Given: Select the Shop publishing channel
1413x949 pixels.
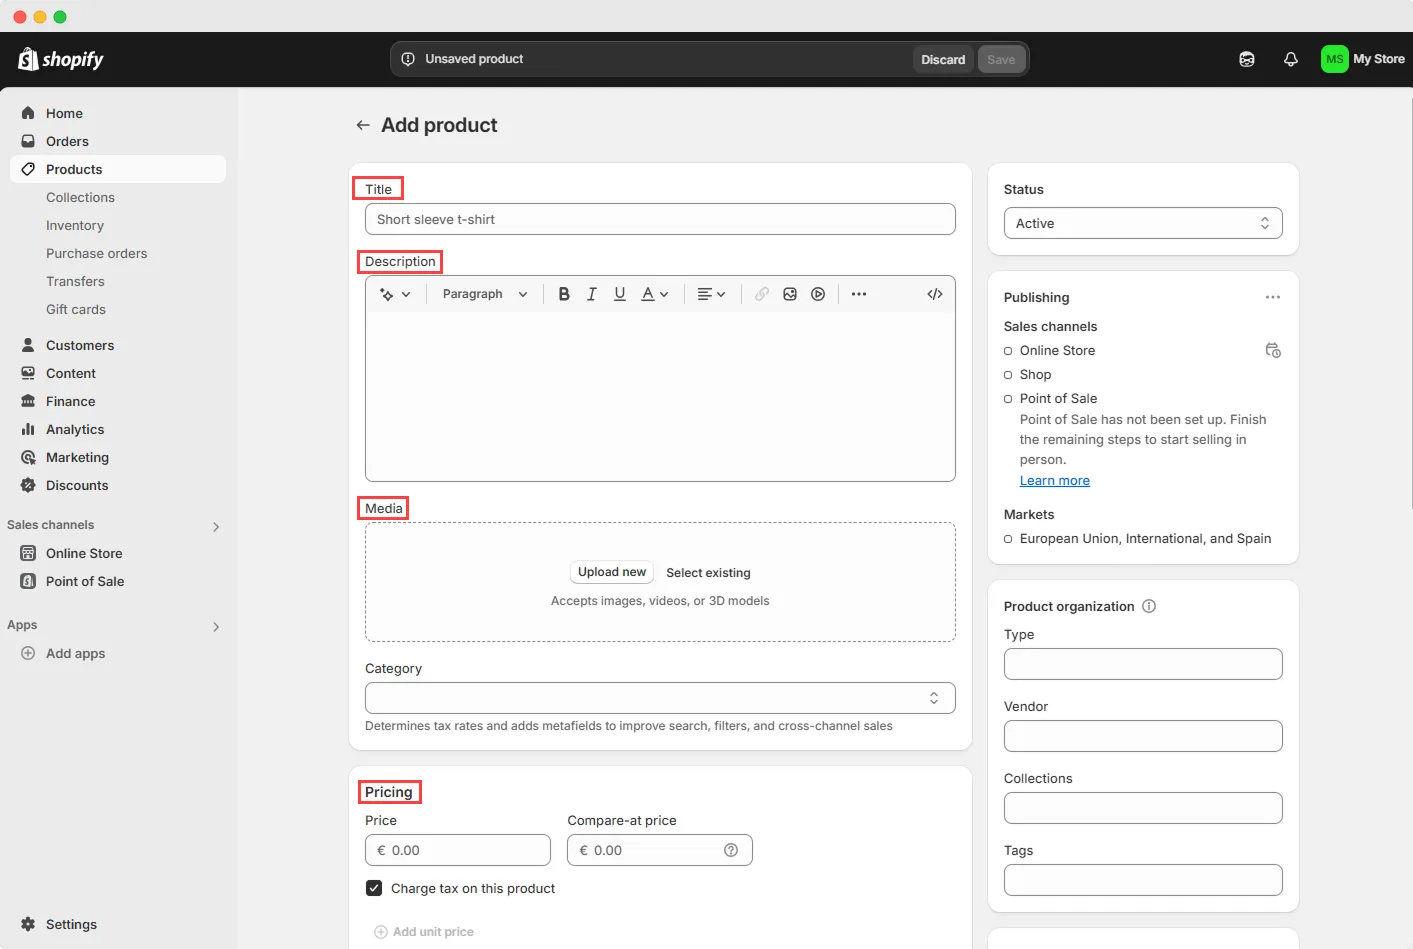Looking at the screenshot, I should click(x=1007, y=374).
